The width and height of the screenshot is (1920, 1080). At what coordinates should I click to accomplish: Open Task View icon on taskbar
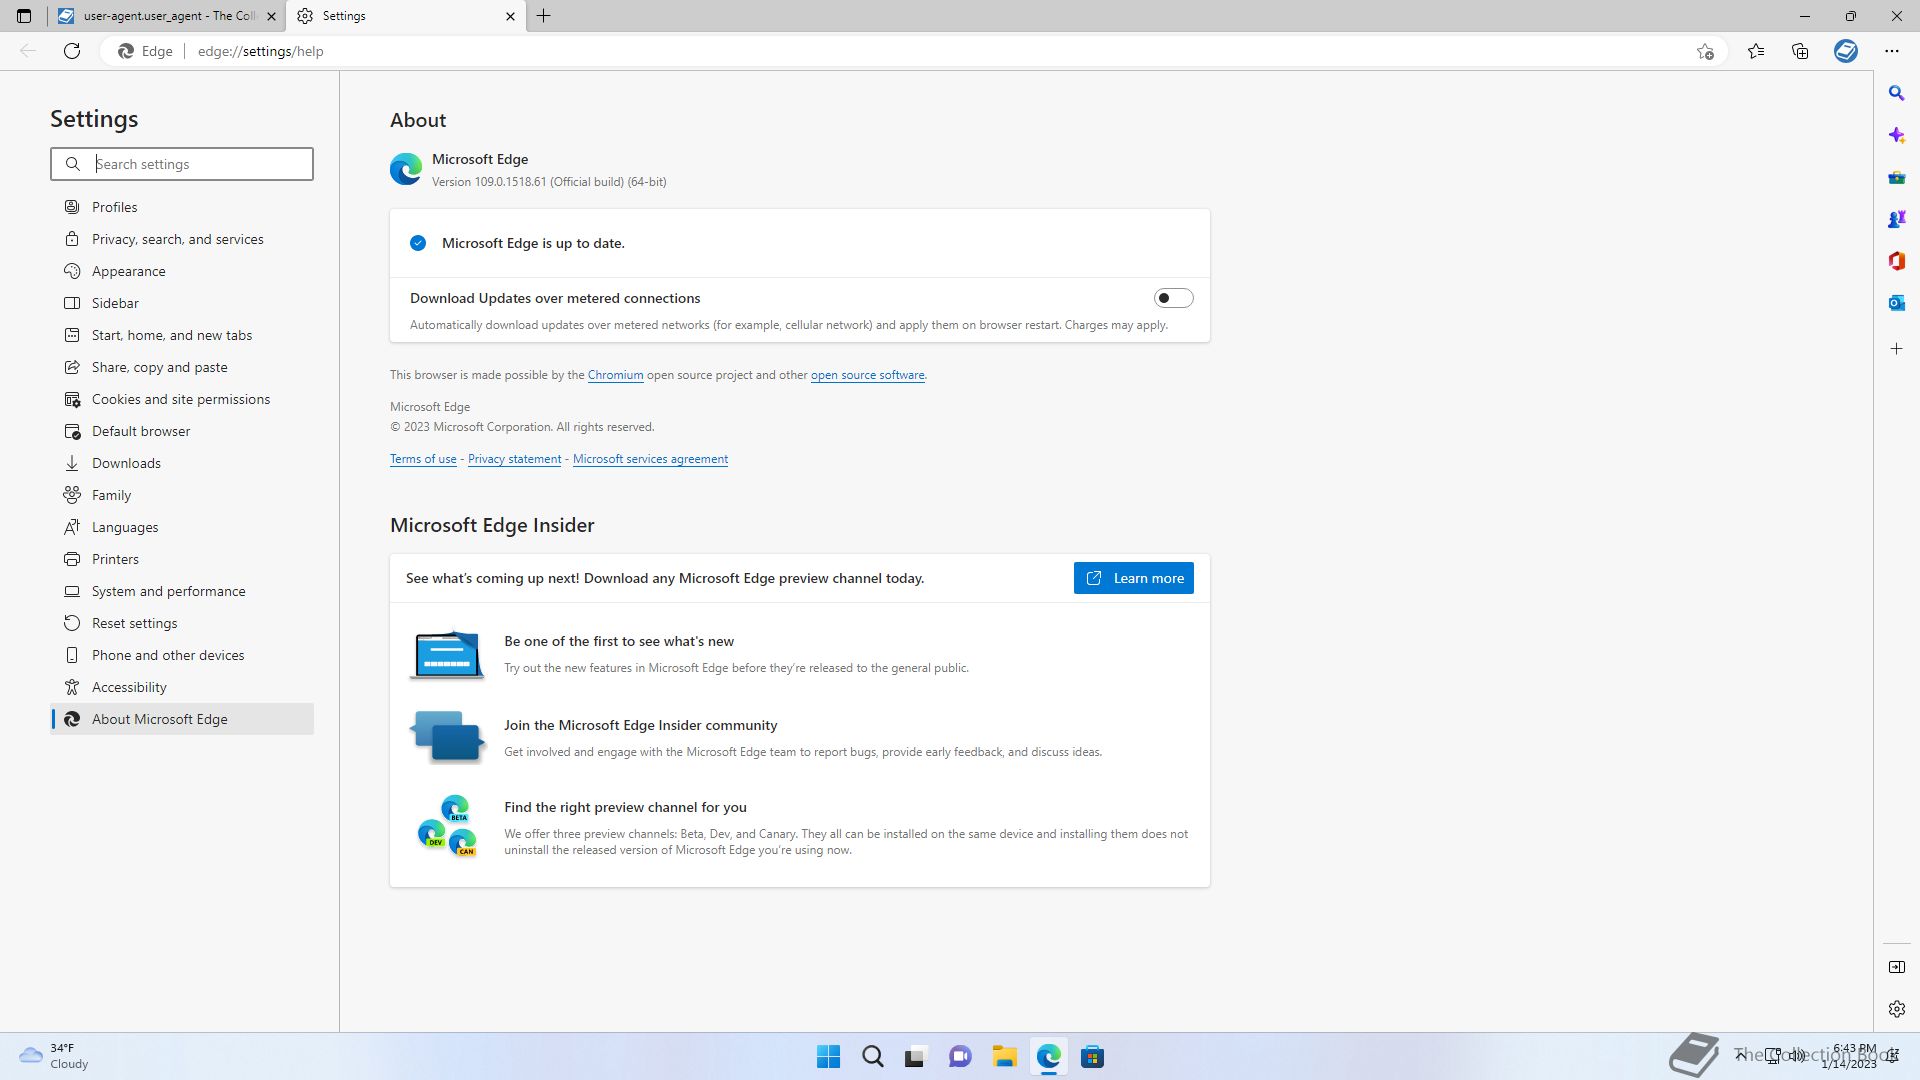(916, 1057)
